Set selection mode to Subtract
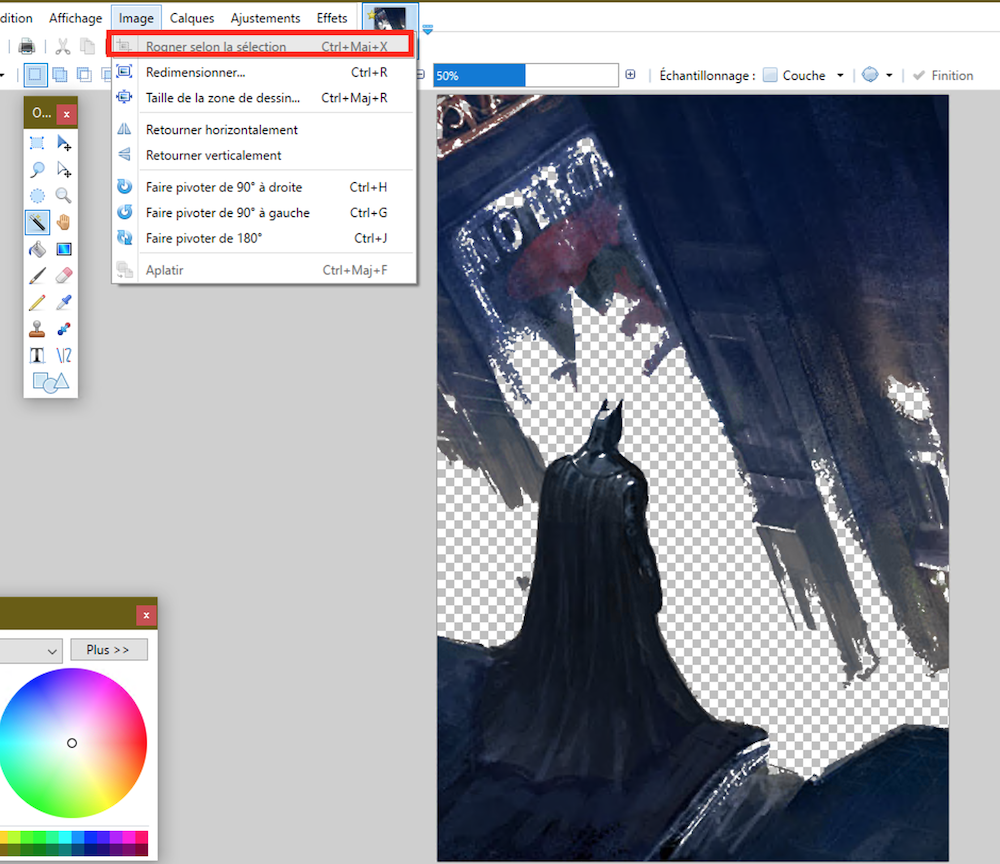The width and height of the screenshot is (1000, 864). [x=84, y=75]
